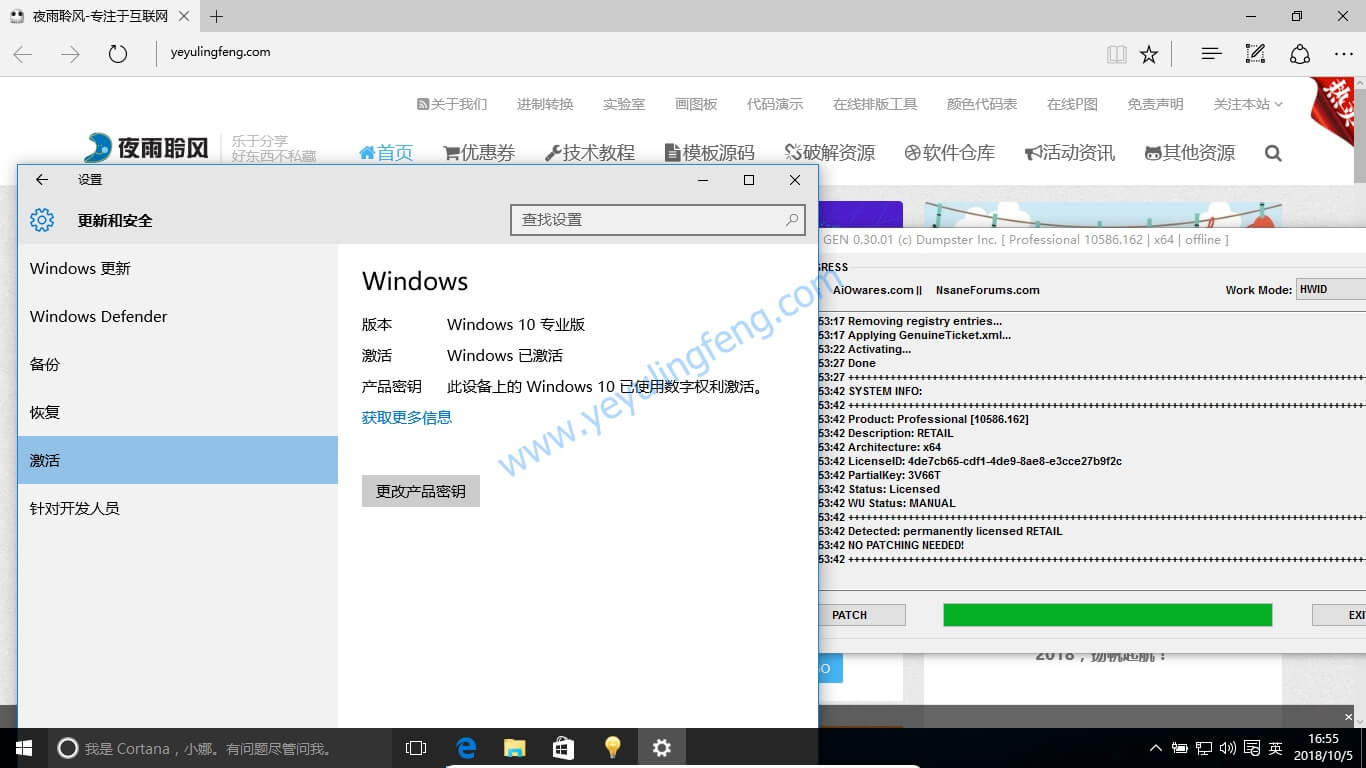Image resolution: width=1366 pixels, height=768 pixels.
Task: Open Task View on the taskbar
Action: 416,748
